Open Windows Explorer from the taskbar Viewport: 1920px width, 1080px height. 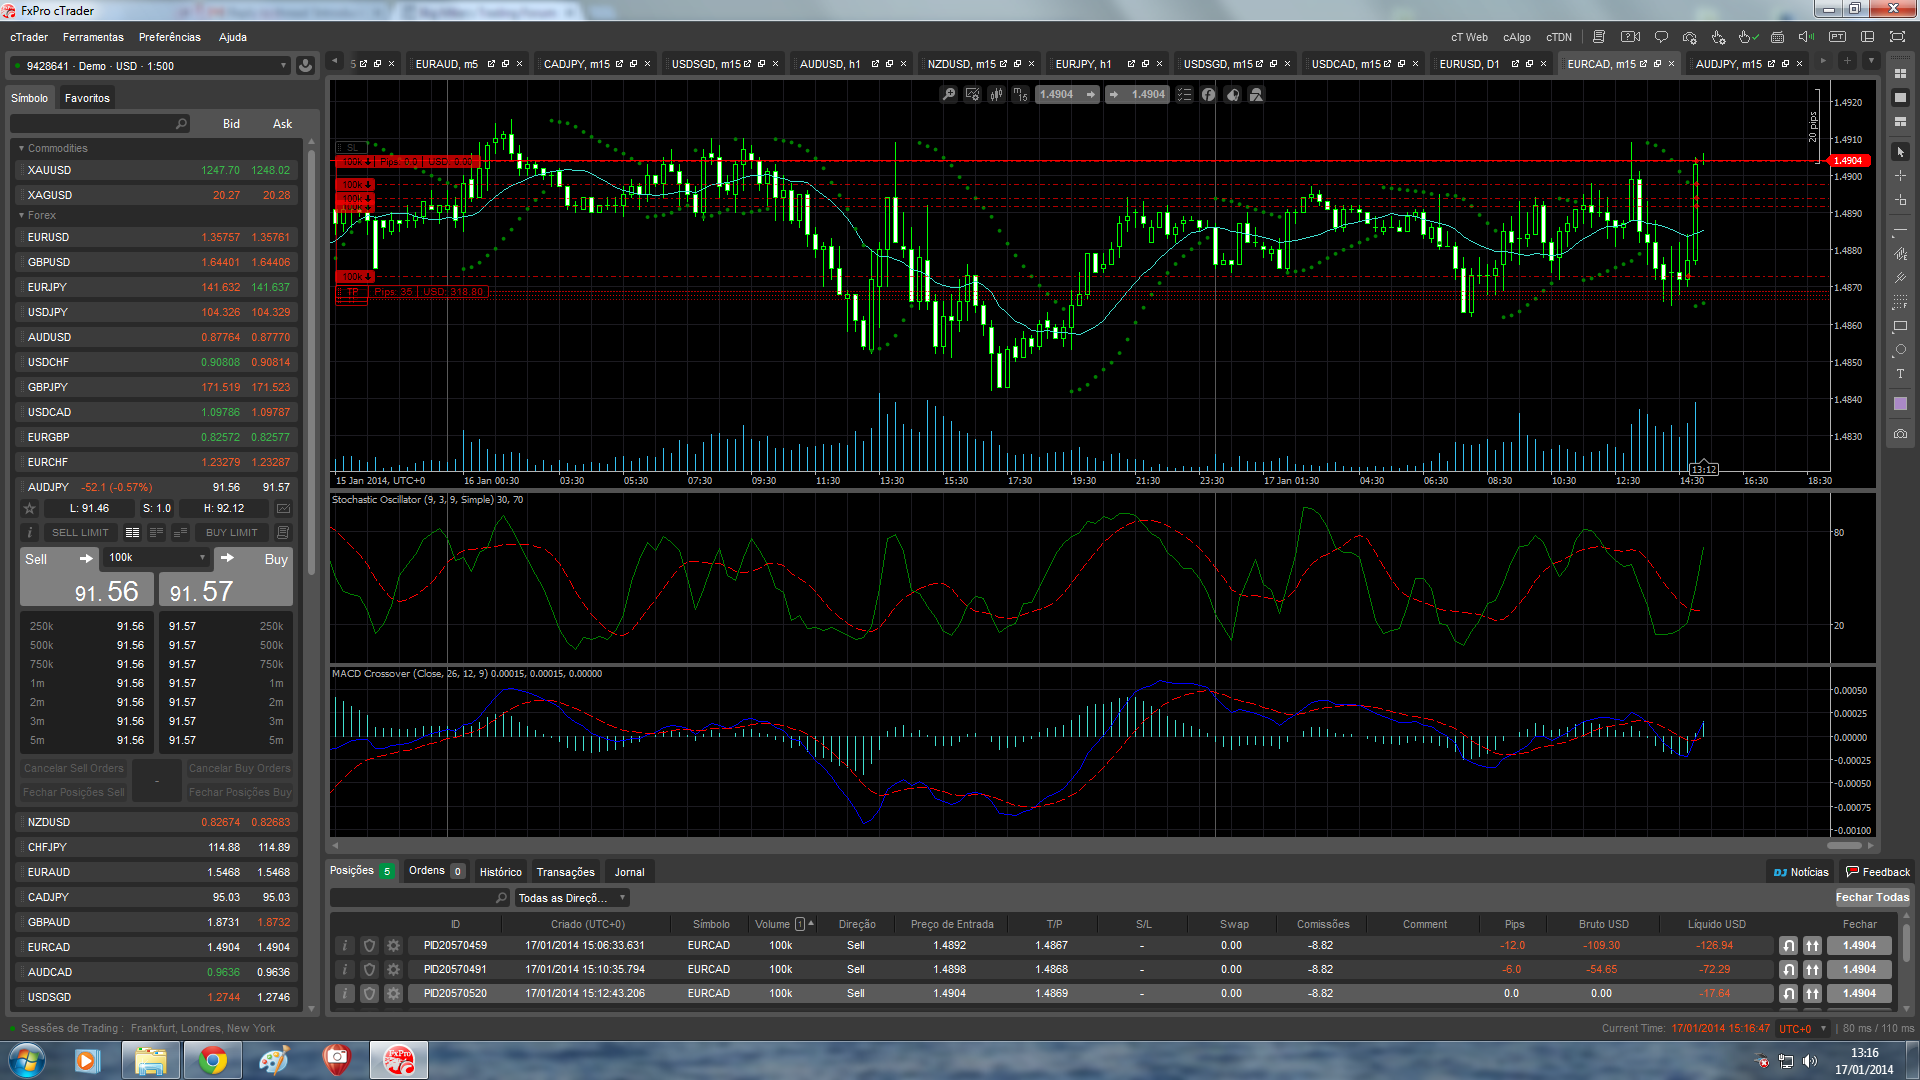(x=150, y=1060)
